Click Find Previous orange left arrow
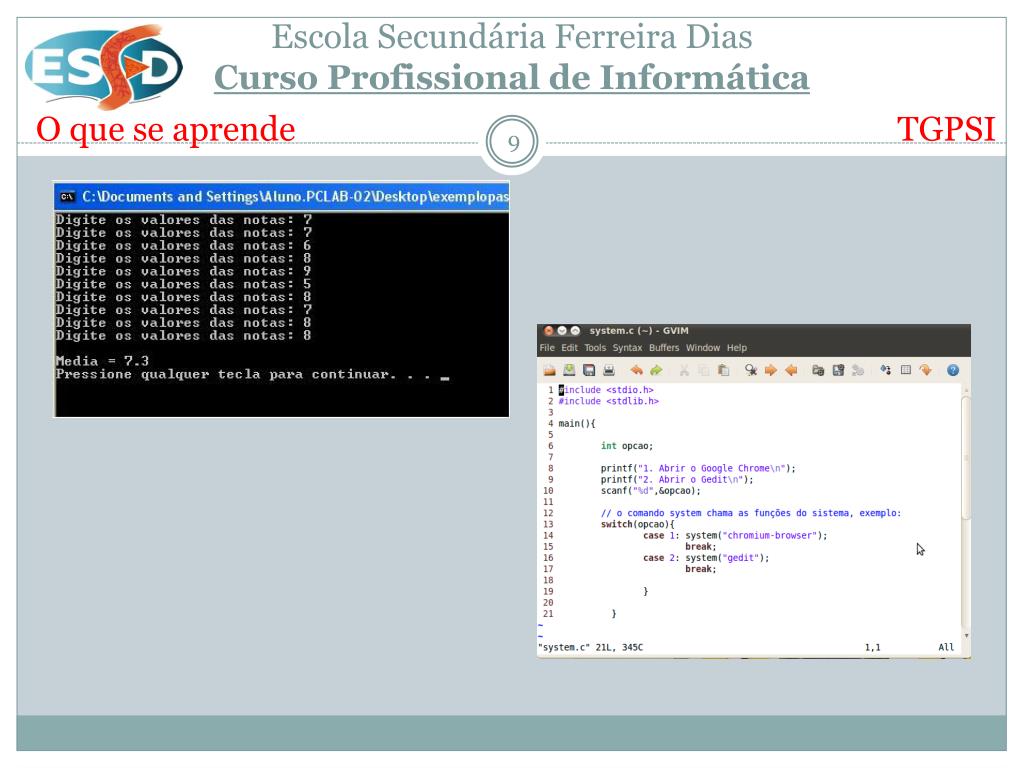 [791, 370]
